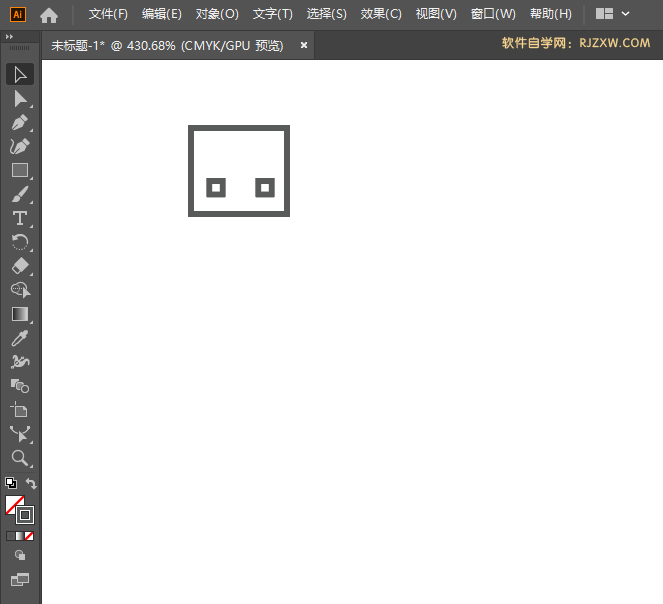663x604 pixels.
Task: Select the Direct Selection tool
Action: (20, 99)
